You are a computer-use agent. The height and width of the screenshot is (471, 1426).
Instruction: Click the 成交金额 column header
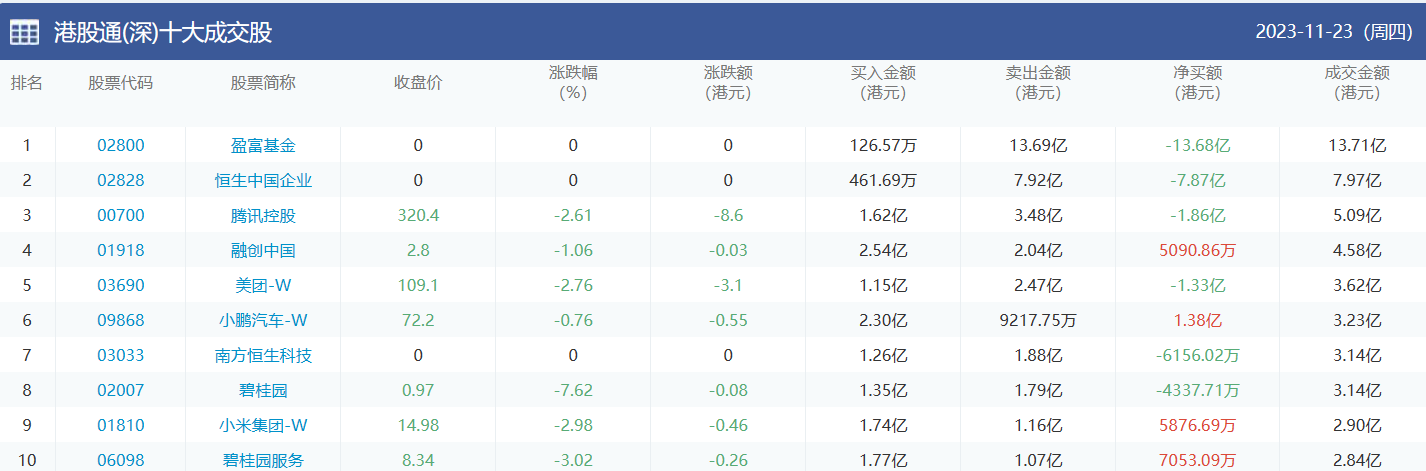[1357, 82]
